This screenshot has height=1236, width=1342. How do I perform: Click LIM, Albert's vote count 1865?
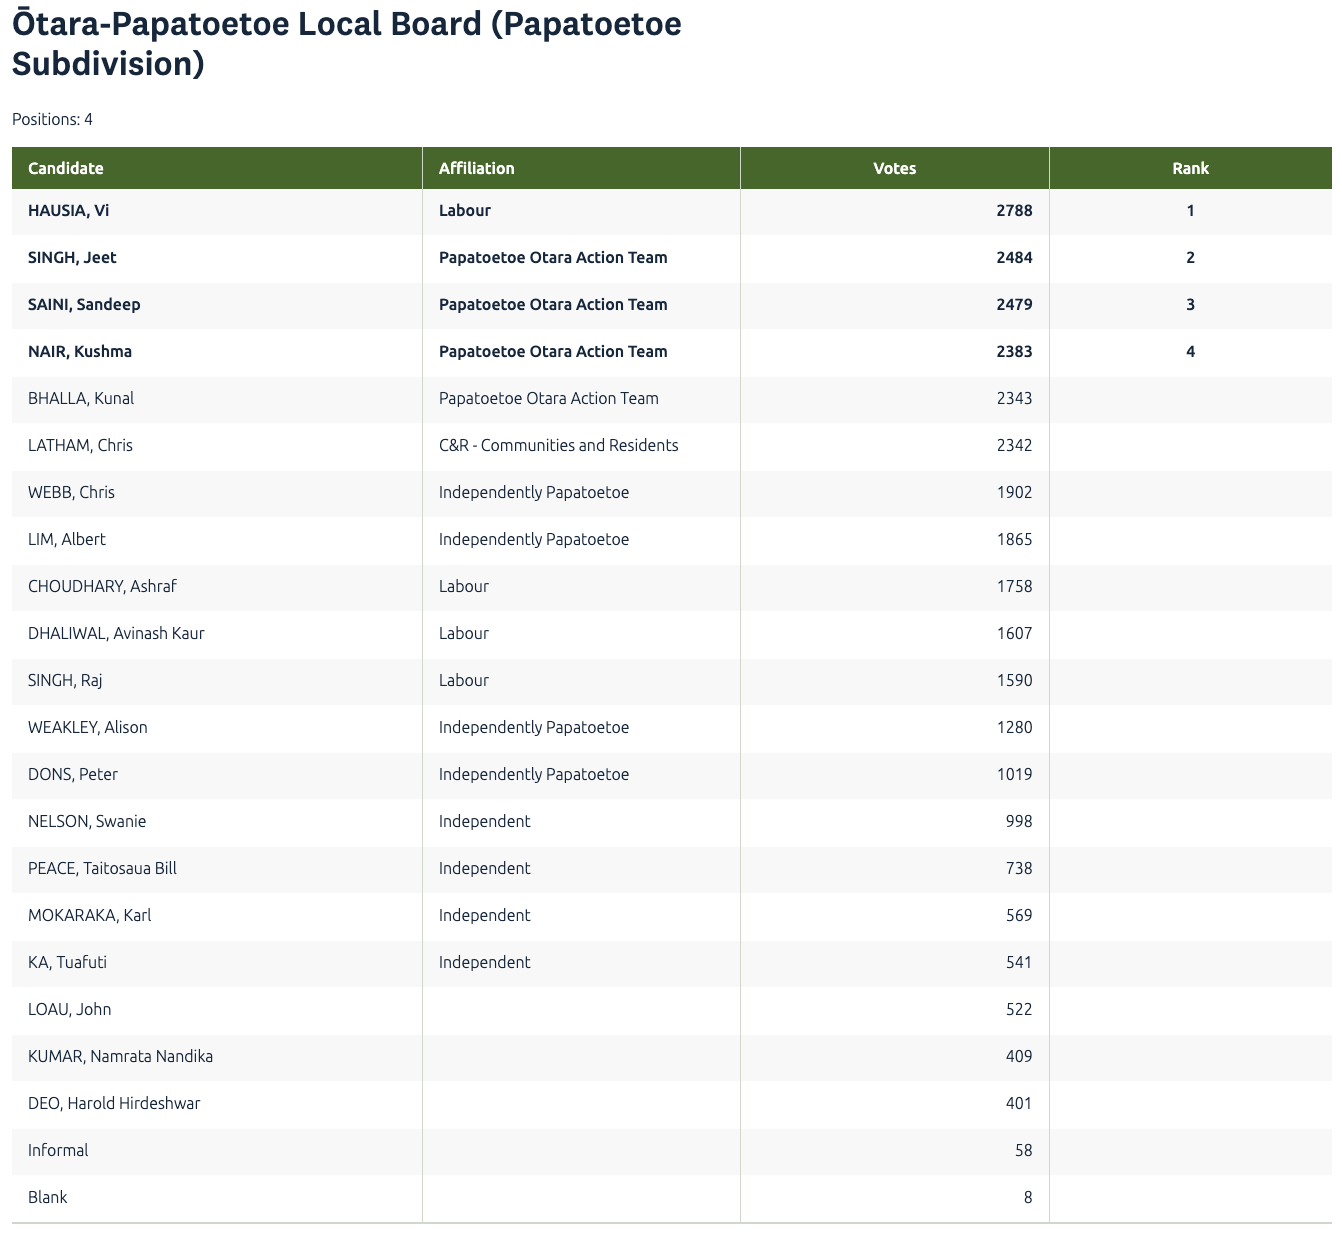[1014, 540]
